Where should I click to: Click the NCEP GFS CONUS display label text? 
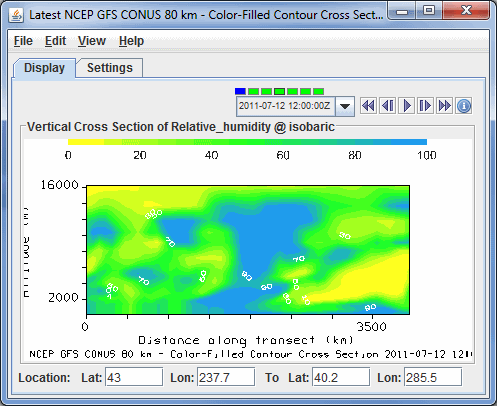point(251,354)
